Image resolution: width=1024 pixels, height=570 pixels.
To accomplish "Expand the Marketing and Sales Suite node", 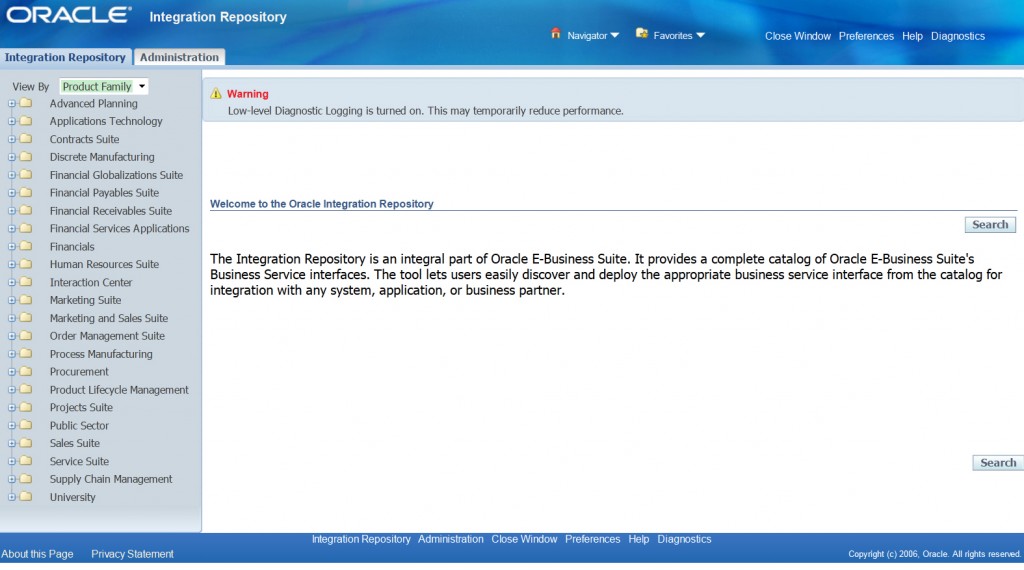I will [12, 319].
